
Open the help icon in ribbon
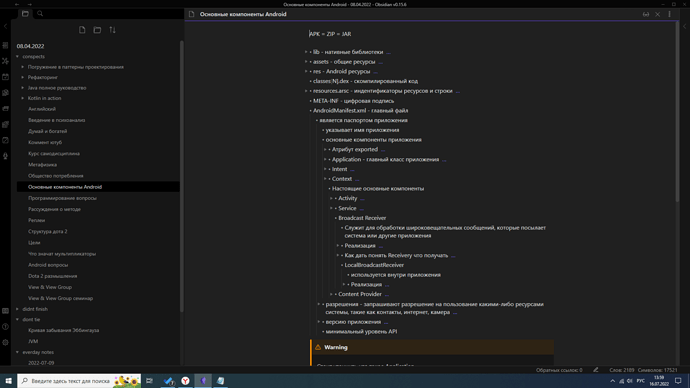(x=5, y=326)
